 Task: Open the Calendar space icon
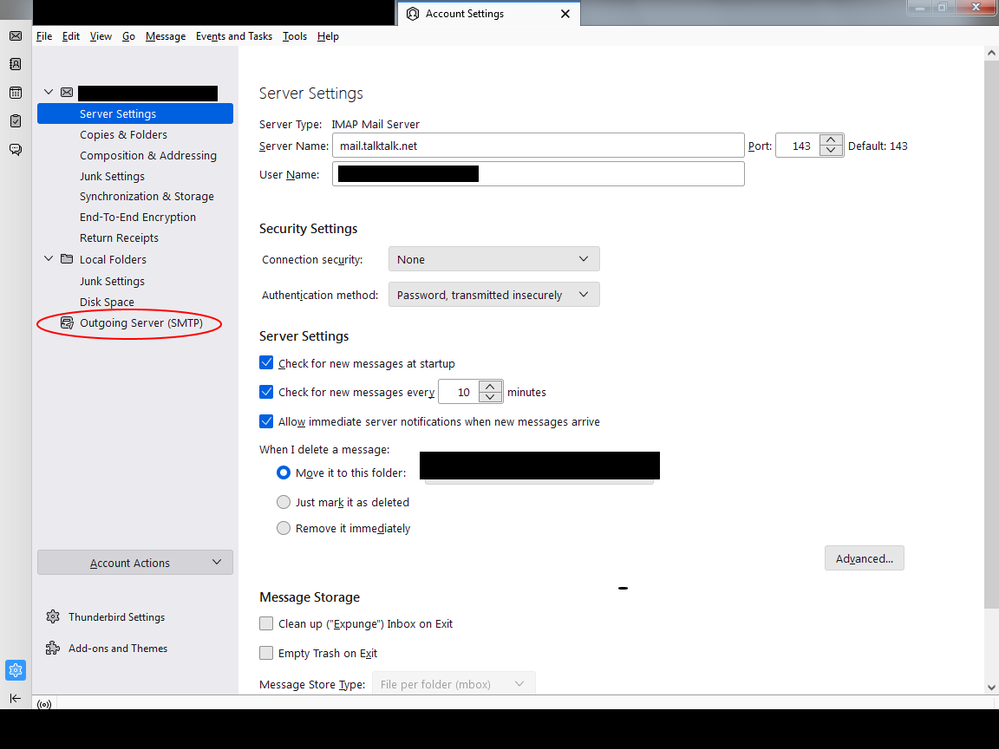tap(15, 93)
